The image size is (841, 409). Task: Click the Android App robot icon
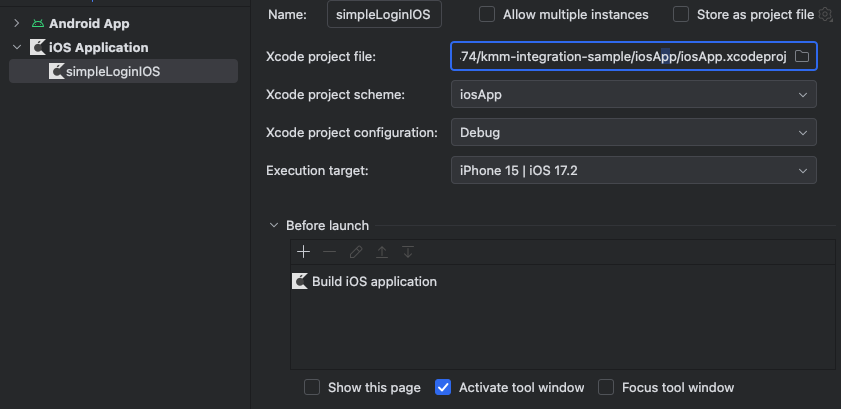(x=38, y=24)
